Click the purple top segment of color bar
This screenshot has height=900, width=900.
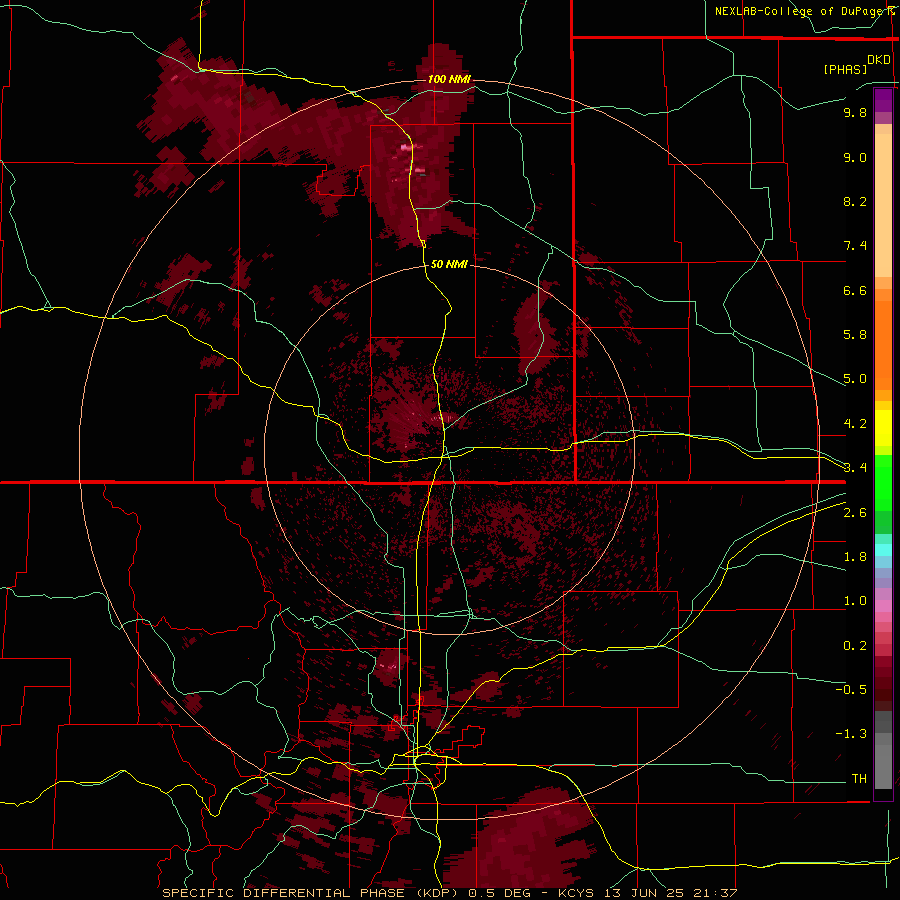click(883, 100)
